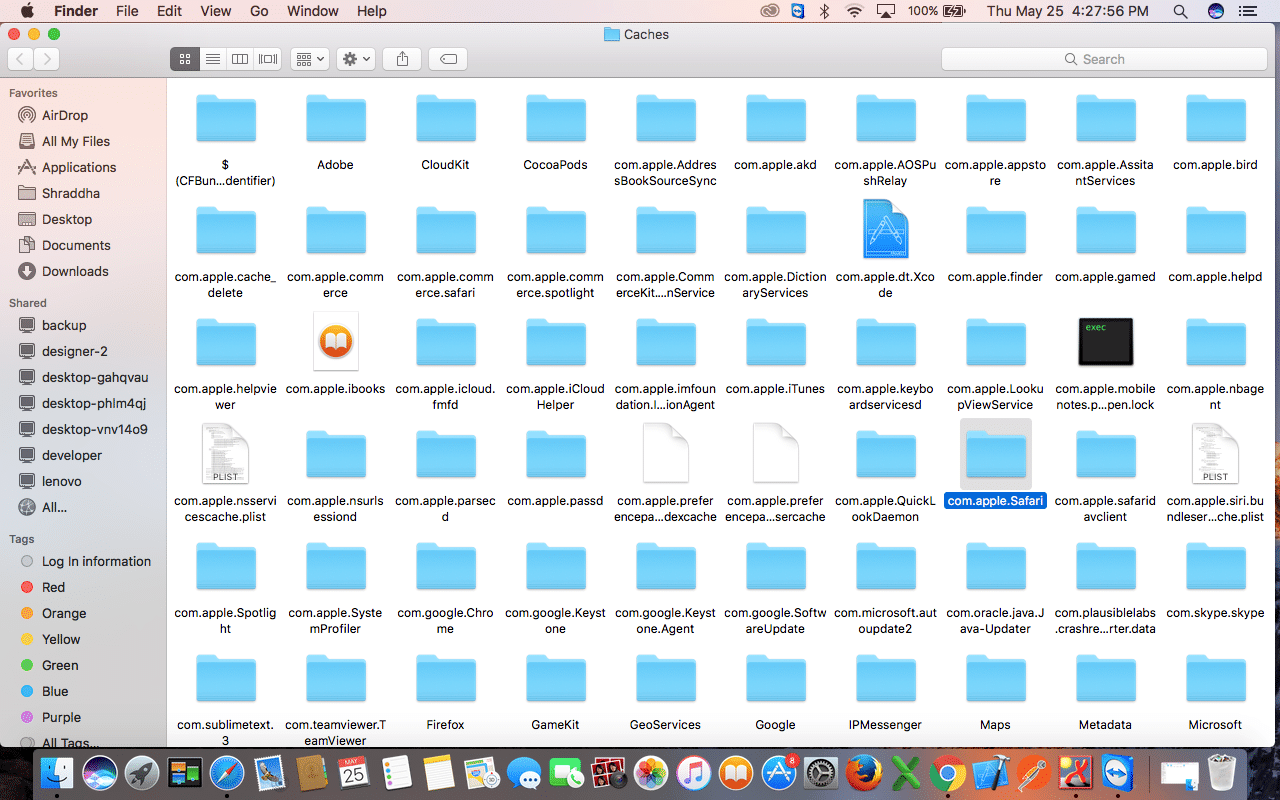Select the com.google.Chrome folder
This screenshot has width=1280, height=800.
point(445,568)
